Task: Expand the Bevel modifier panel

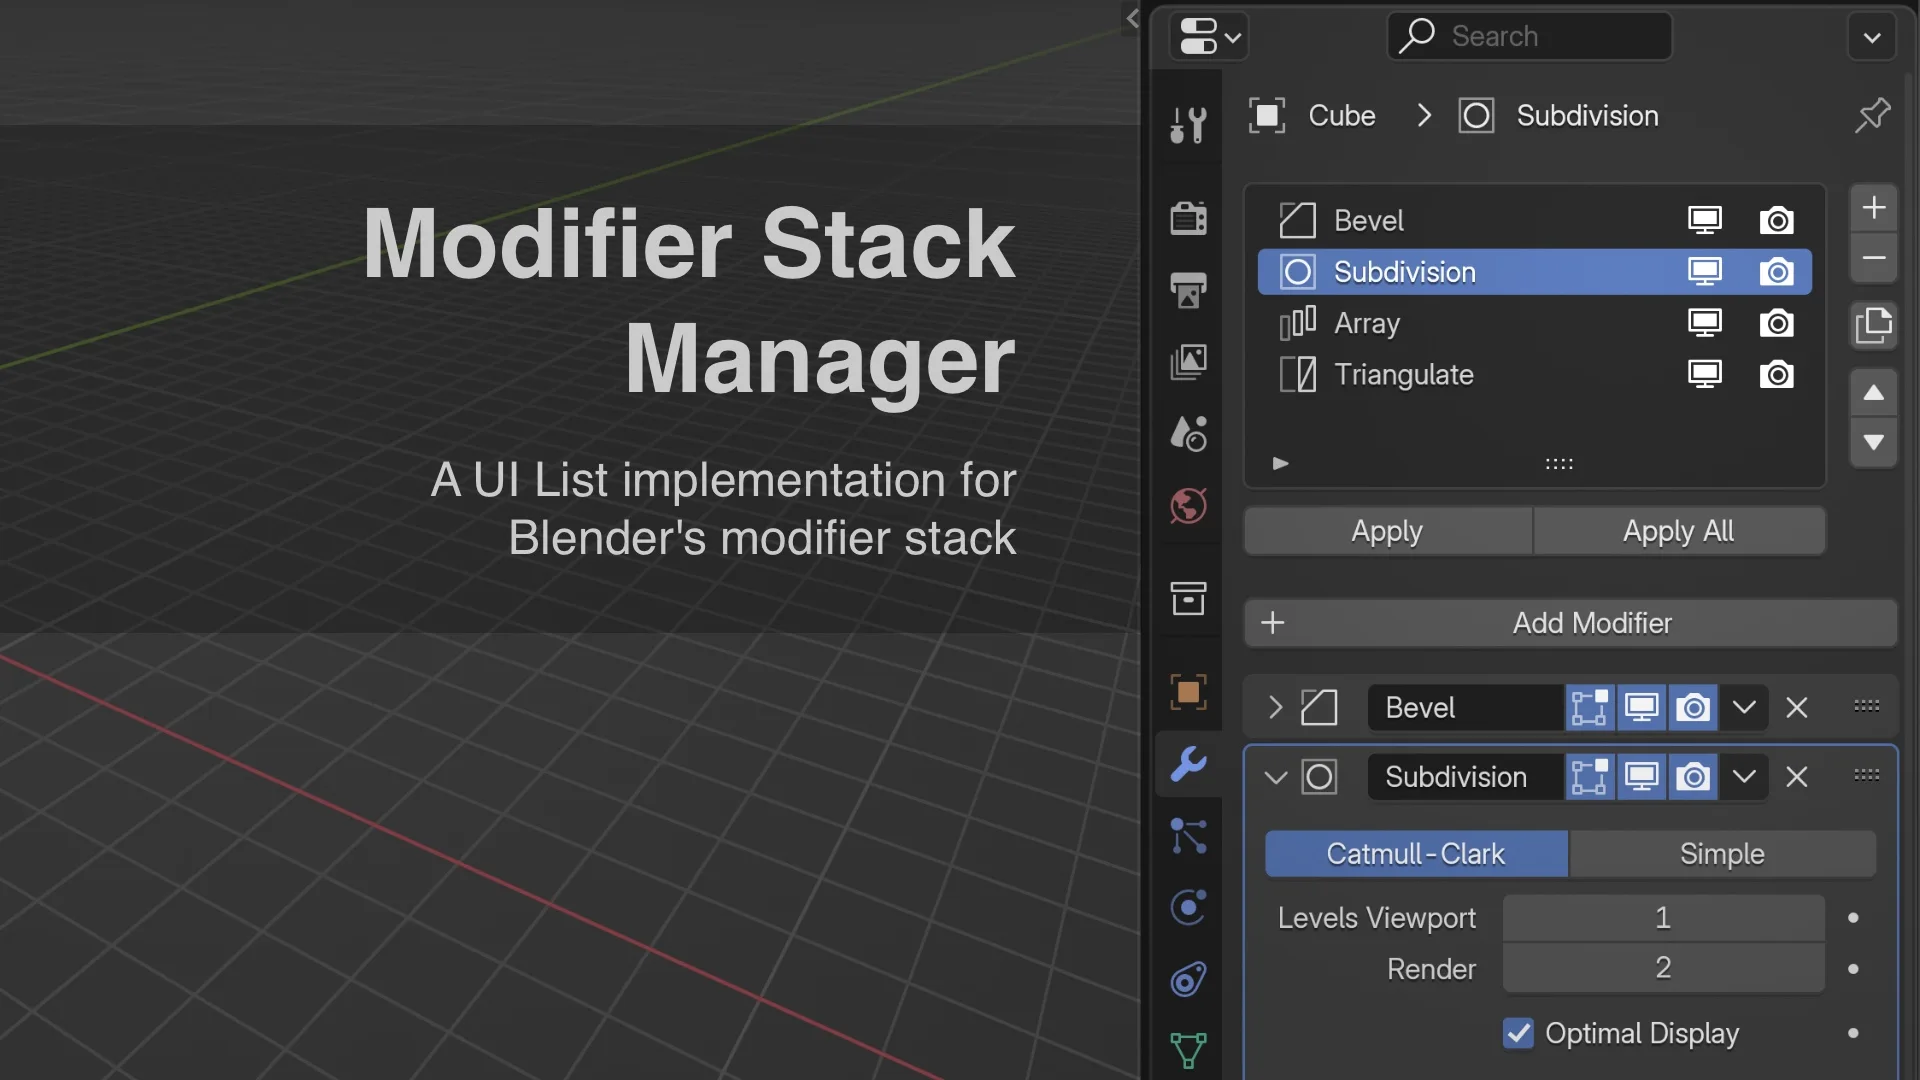Action: (x=1275, y=708)
